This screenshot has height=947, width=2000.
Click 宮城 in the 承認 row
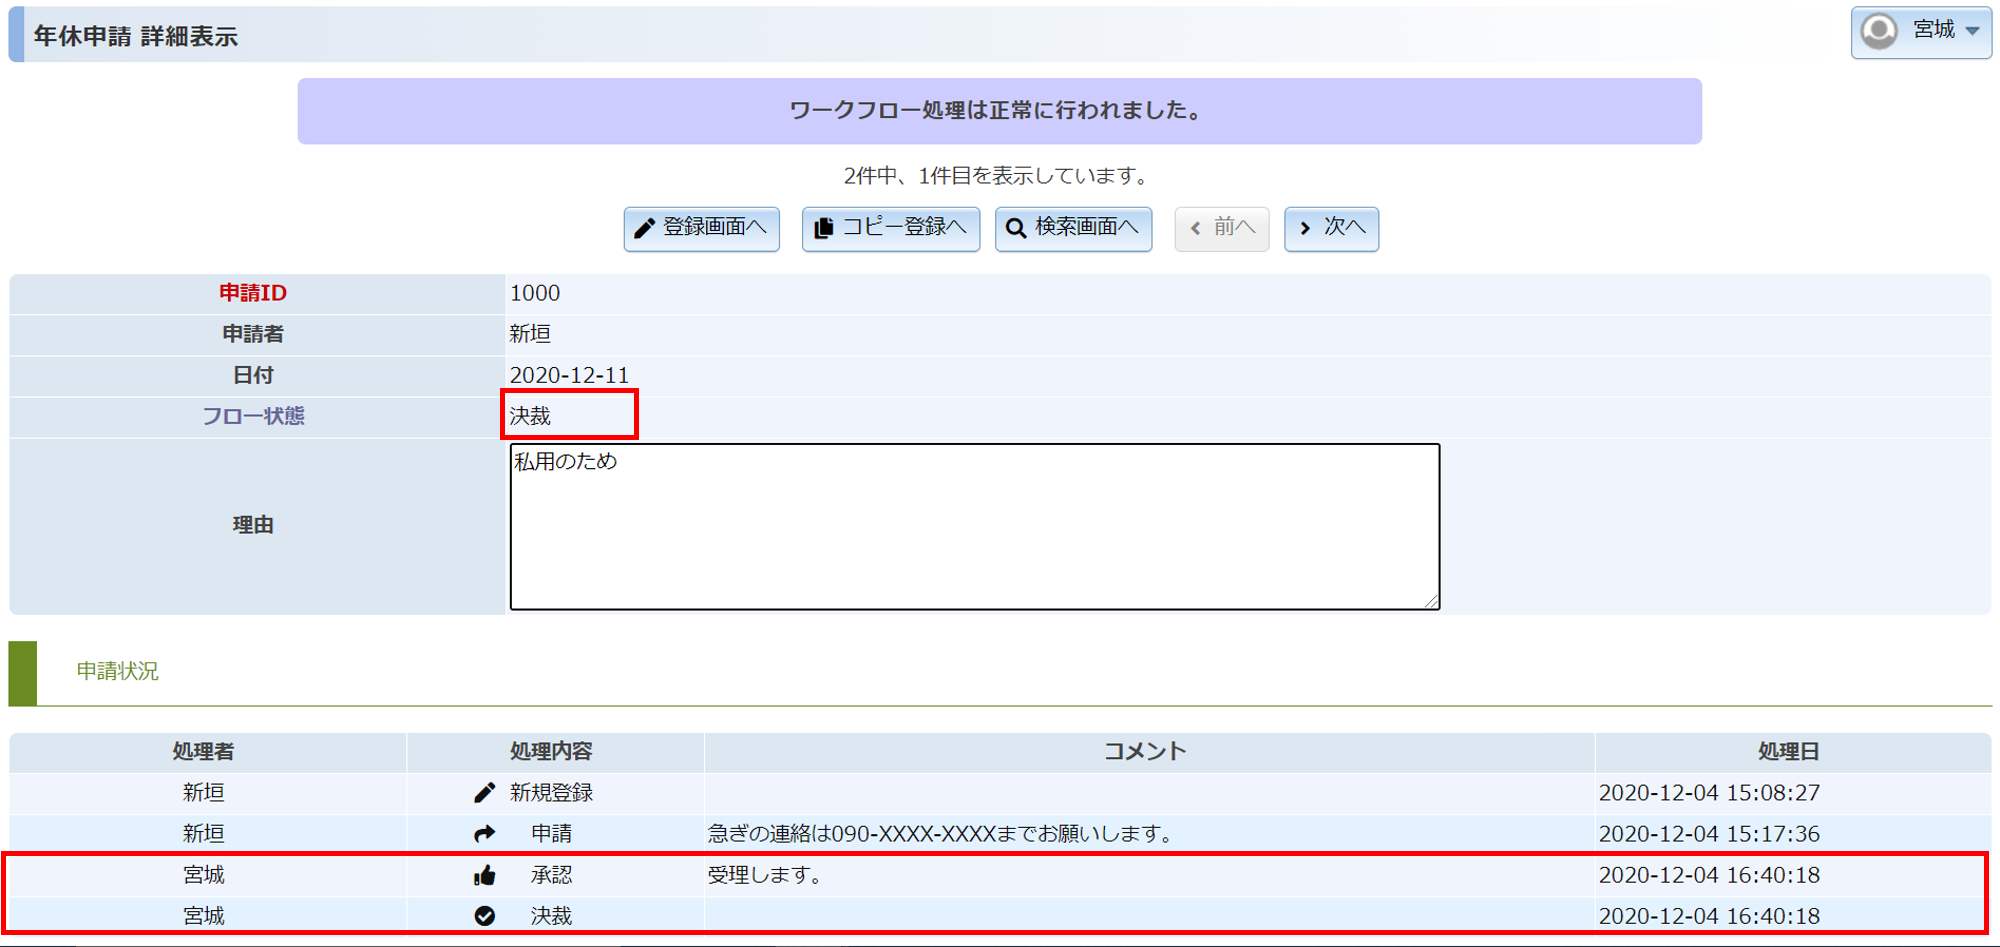pos(203,875)
